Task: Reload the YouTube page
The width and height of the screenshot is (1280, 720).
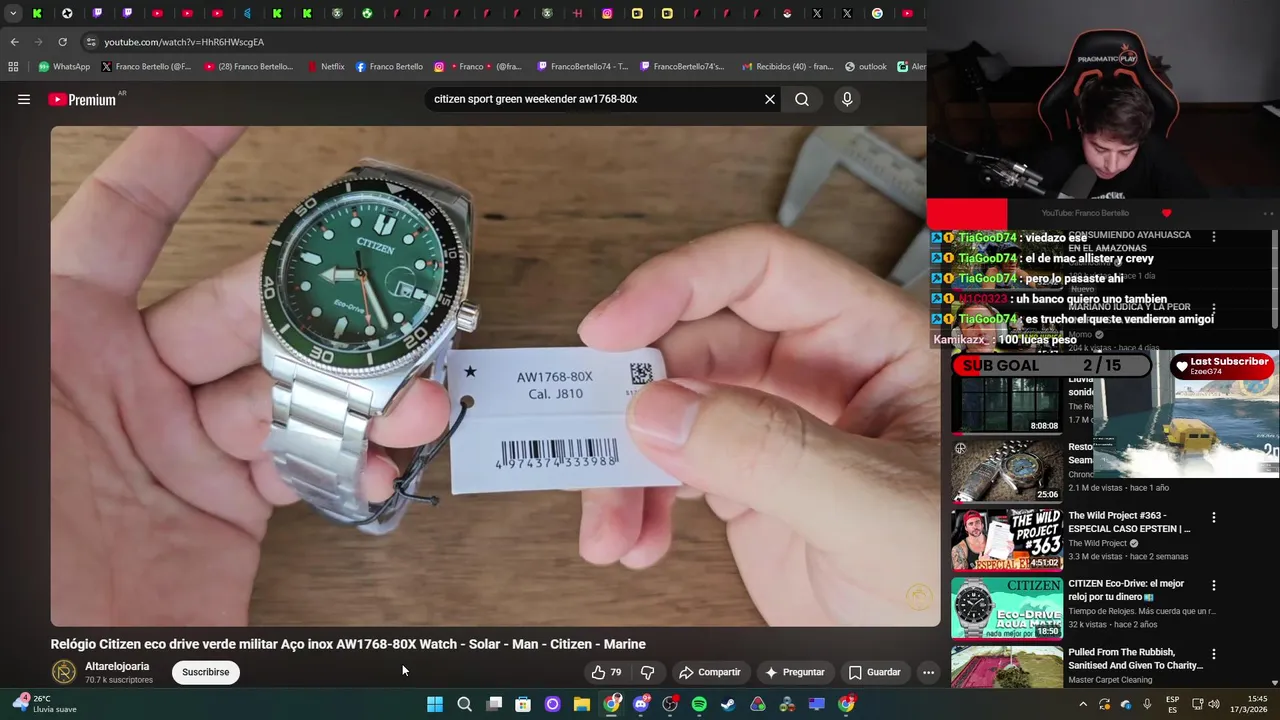Action: (x=62, y=42)
